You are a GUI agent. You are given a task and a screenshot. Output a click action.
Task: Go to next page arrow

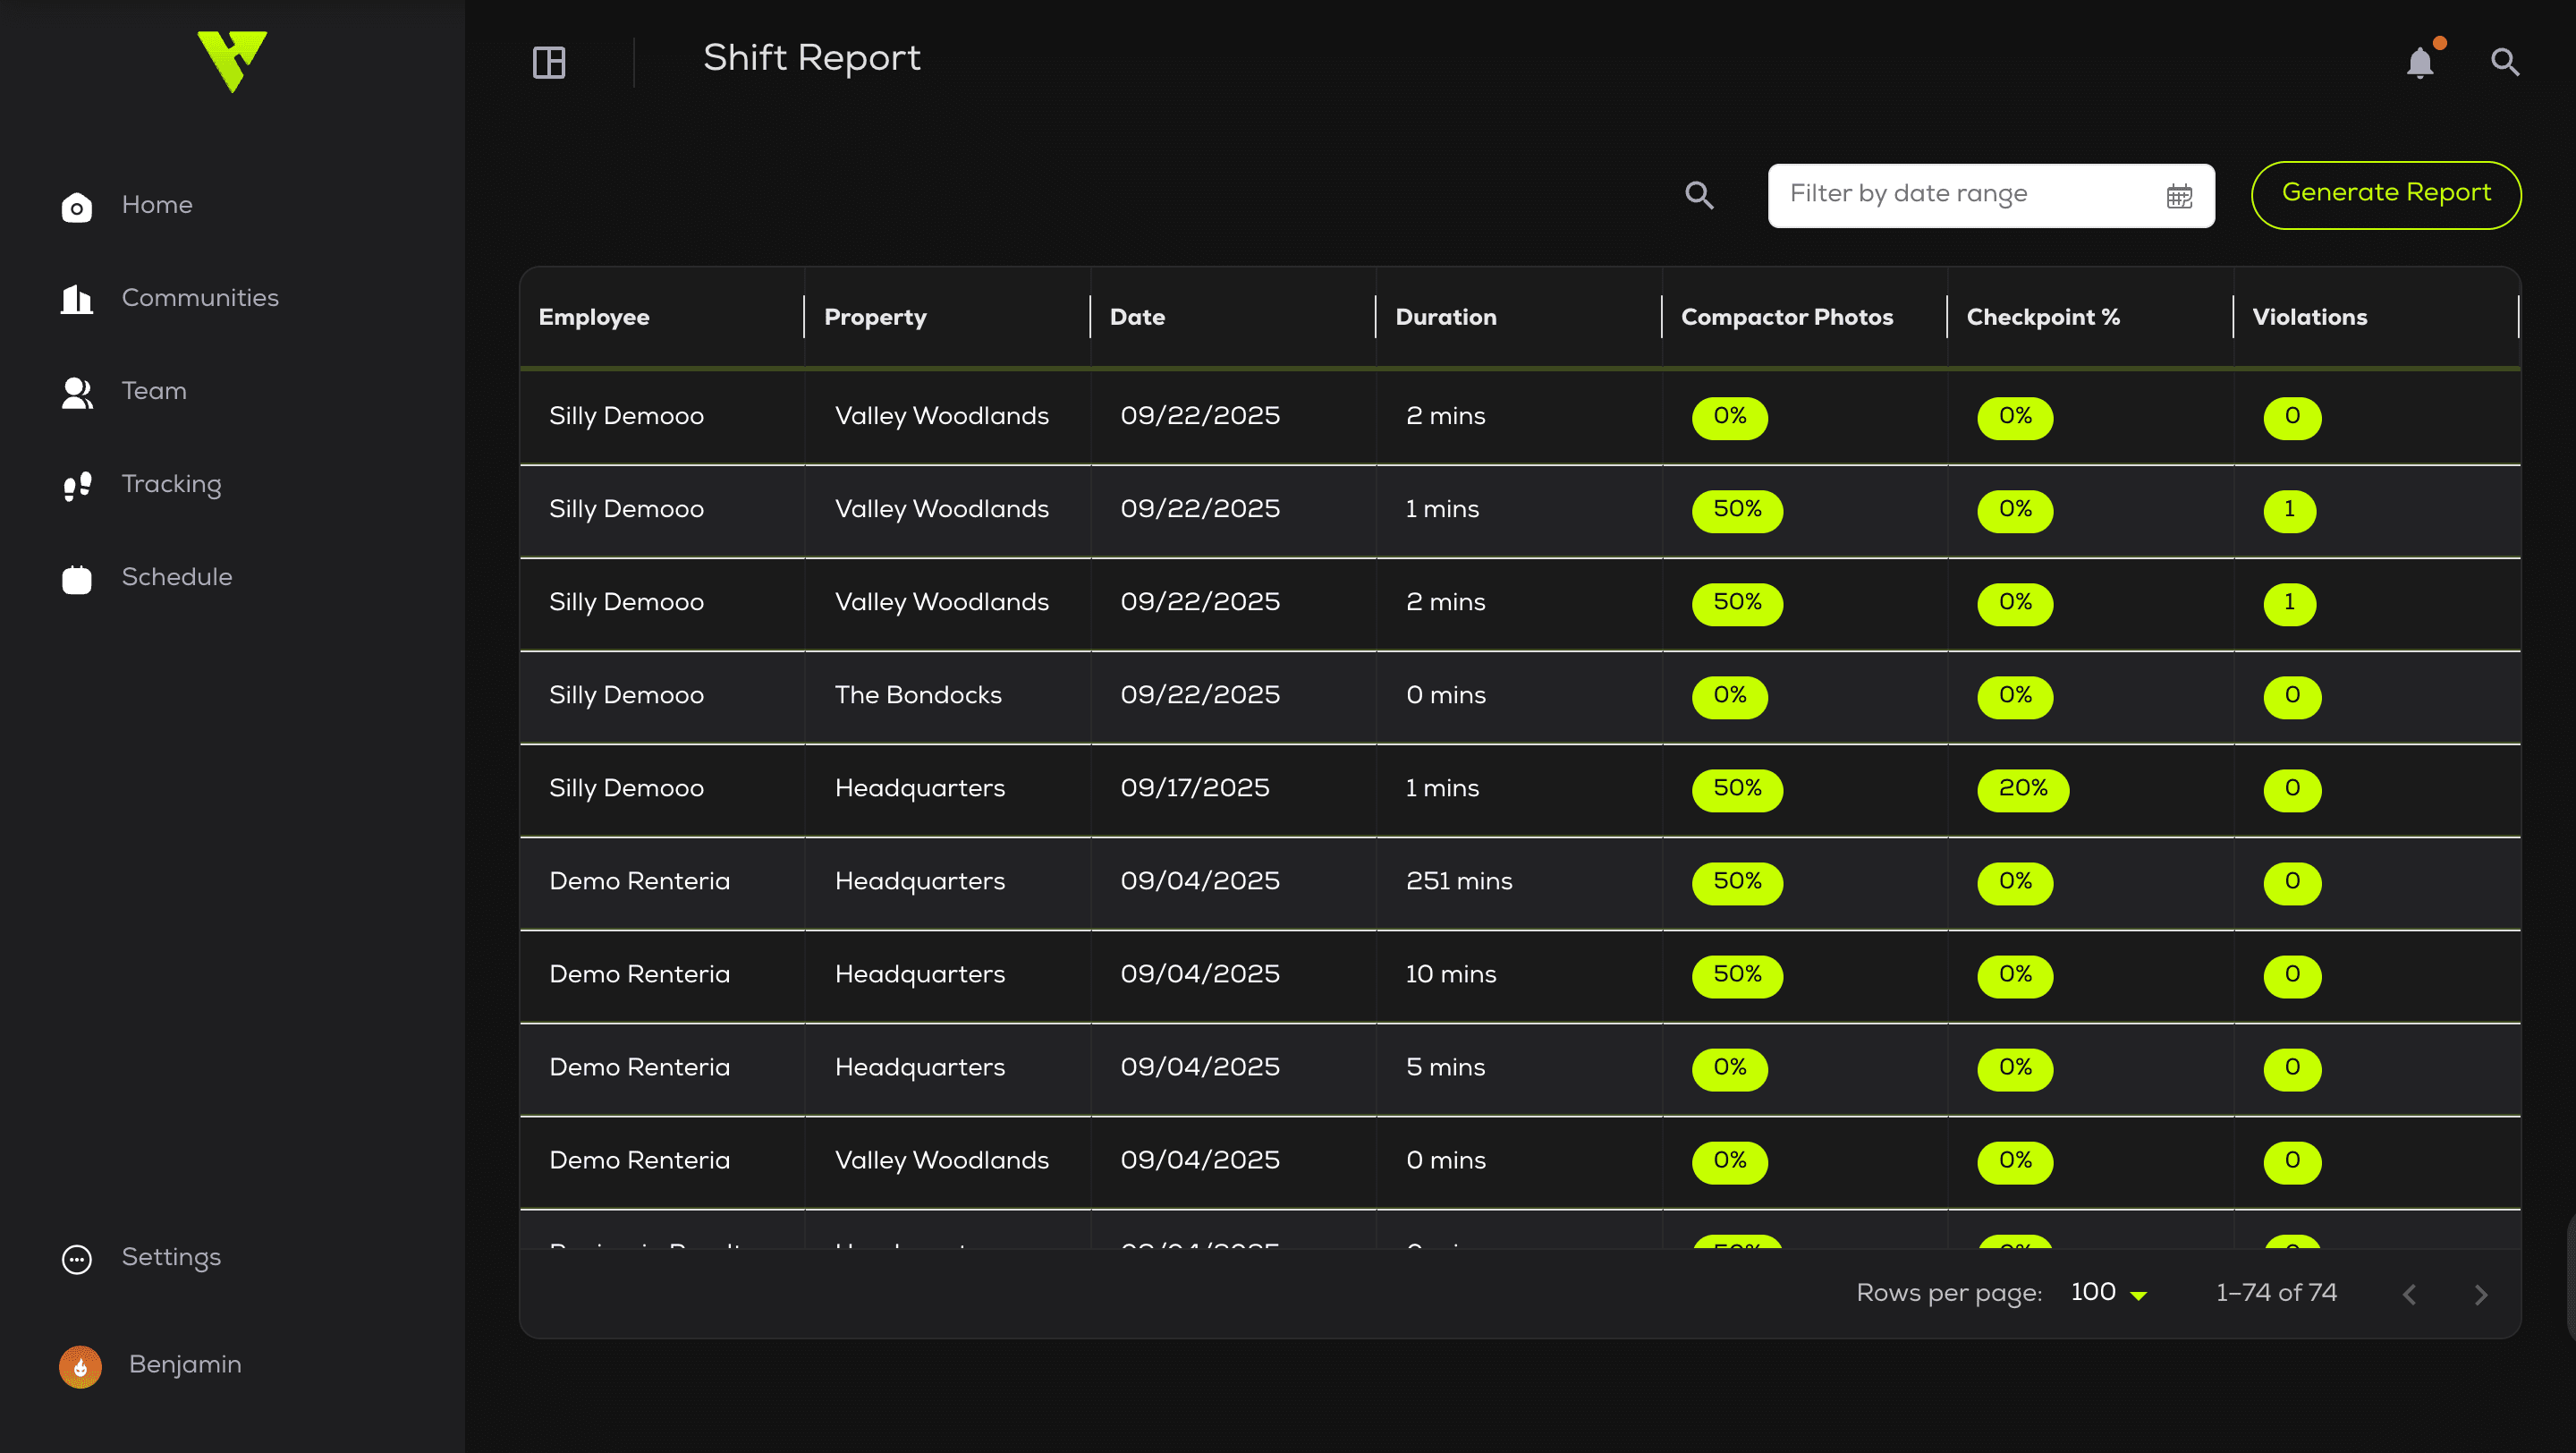coord(2480,1294)
